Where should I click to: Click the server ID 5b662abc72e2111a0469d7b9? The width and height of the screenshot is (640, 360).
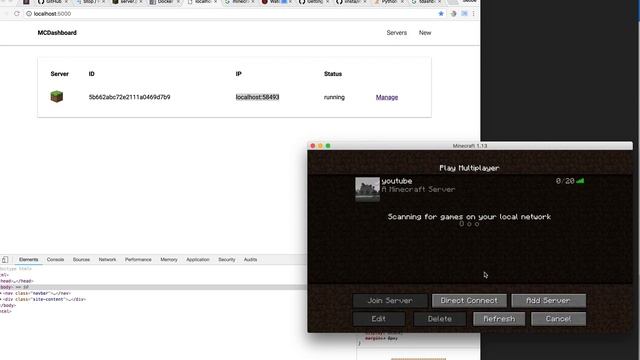(129, 97)
